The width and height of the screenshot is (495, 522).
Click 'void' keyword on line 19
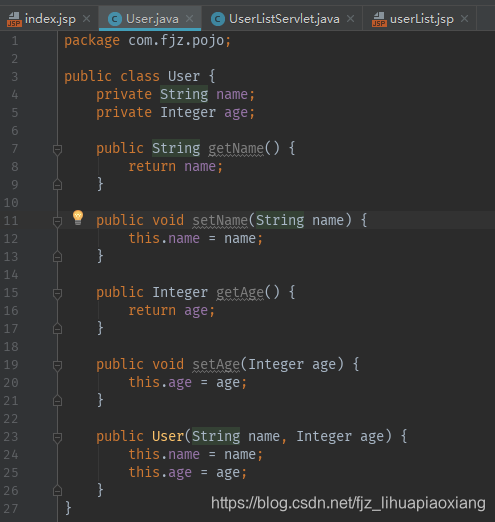168,364
